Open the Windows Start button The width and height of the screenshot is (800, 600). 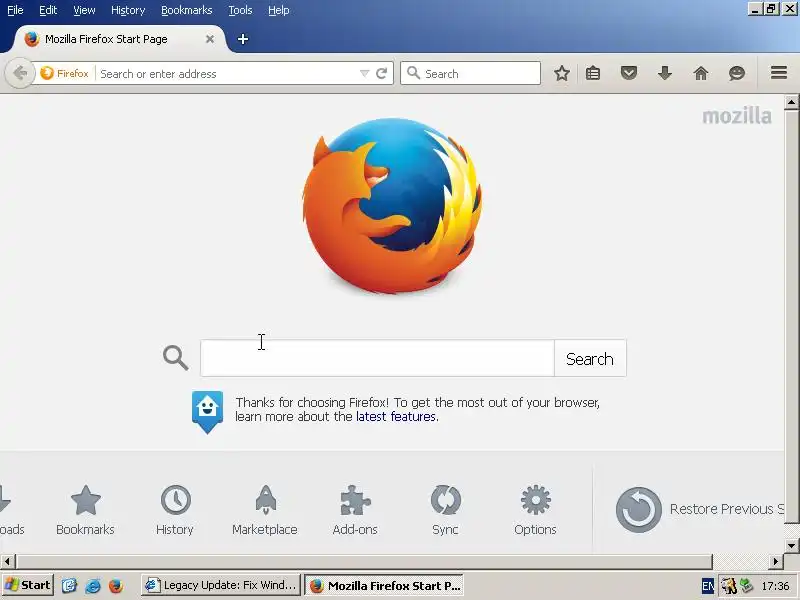(28, 585)
